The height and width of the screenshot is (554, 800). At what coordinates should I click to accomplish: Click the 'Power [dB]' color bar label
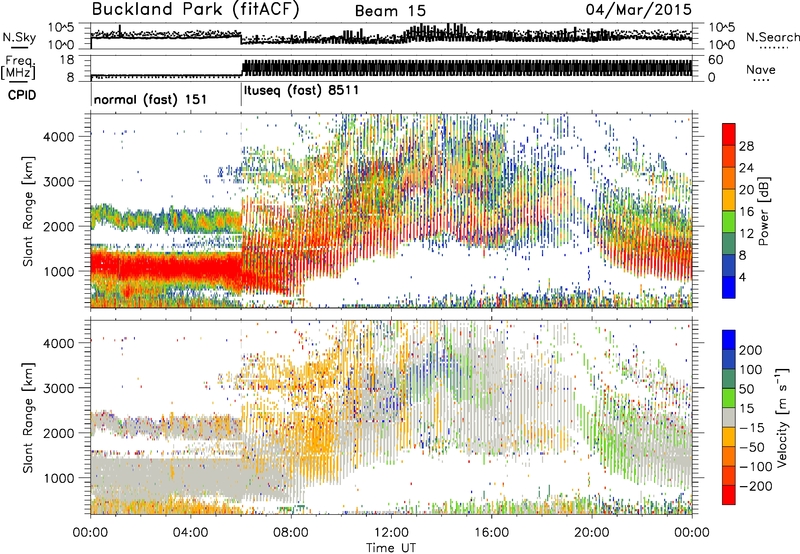[764, 211]
